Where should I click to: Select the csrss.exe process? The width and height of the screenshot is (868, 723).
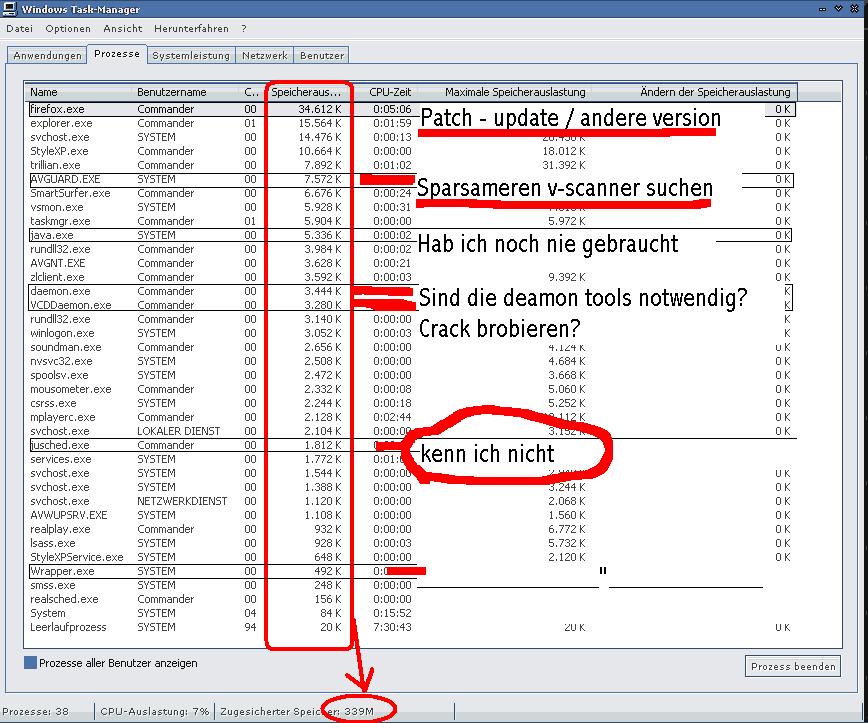coord(412,403)
